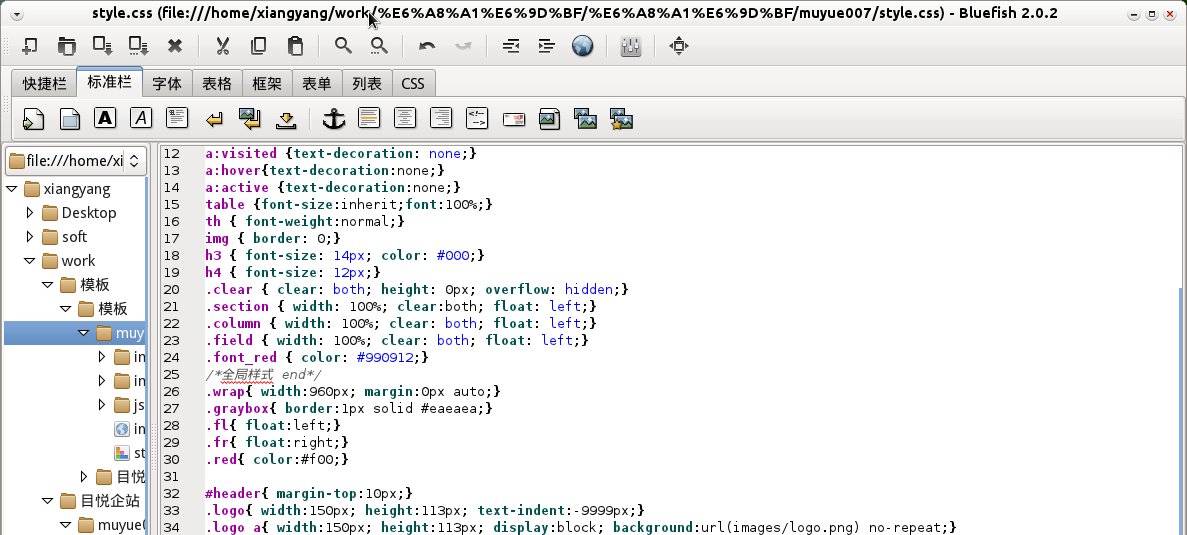Insert a thumbnail image icon

585,119
